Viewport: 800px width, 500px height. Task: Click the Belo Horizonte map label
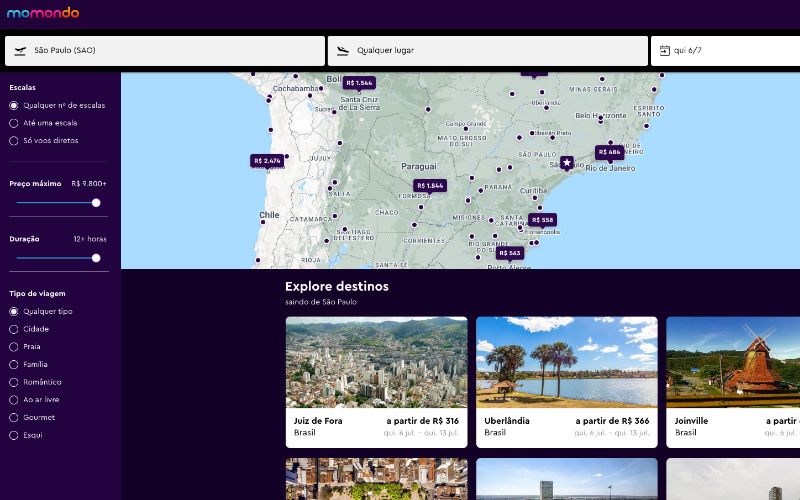pyautogui.click(x=601, y=115)
